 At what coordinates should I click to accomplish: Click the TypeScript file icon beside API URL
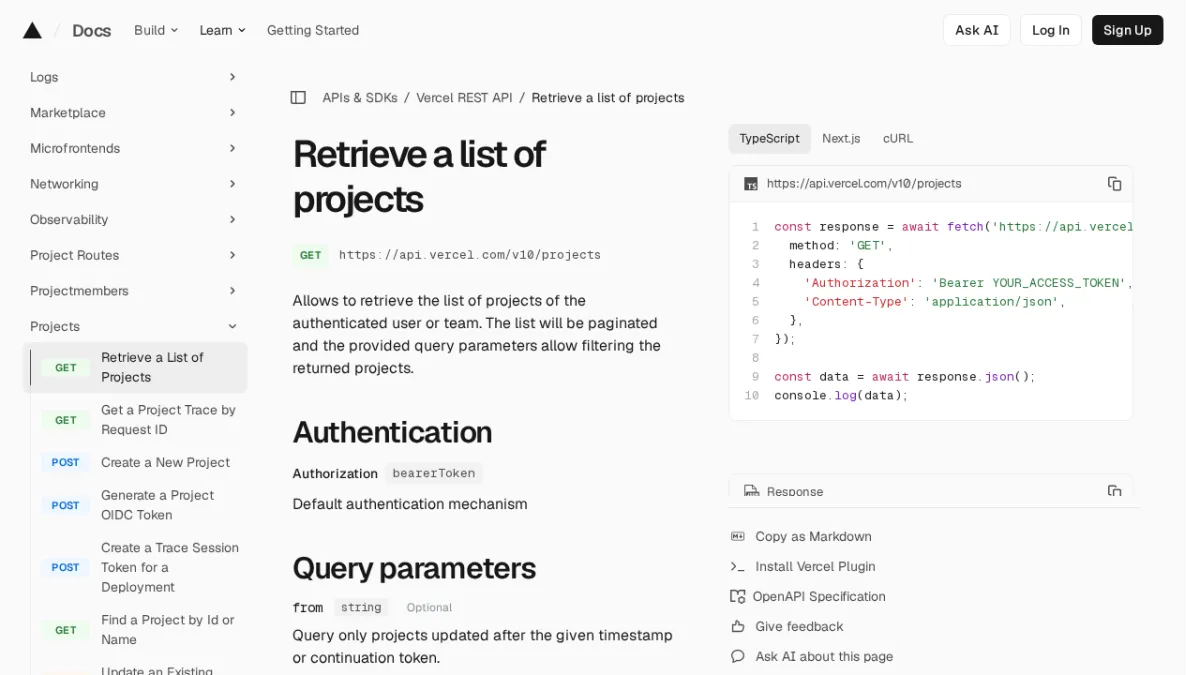pos(751,184)
